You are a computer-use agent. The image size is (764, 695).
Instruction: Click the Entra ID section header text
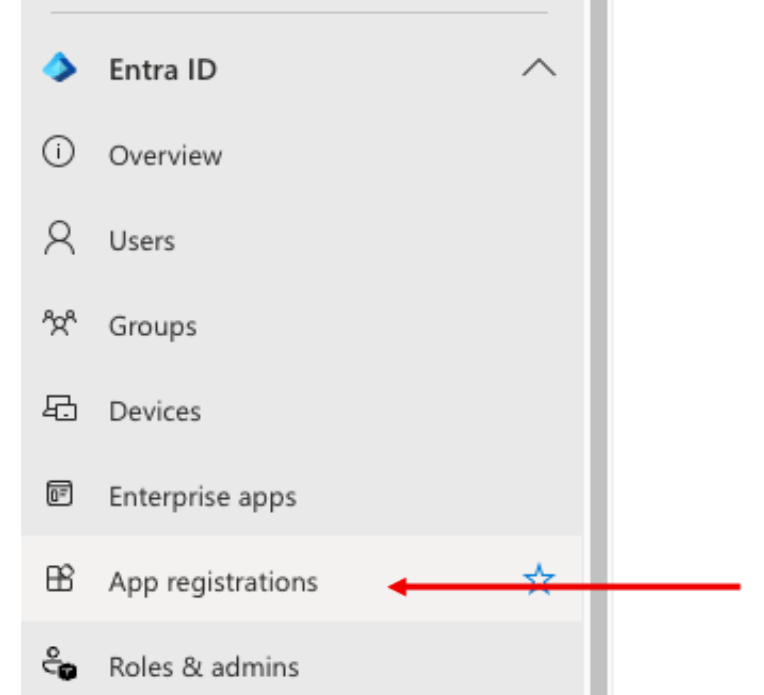(x=163, y=70)
